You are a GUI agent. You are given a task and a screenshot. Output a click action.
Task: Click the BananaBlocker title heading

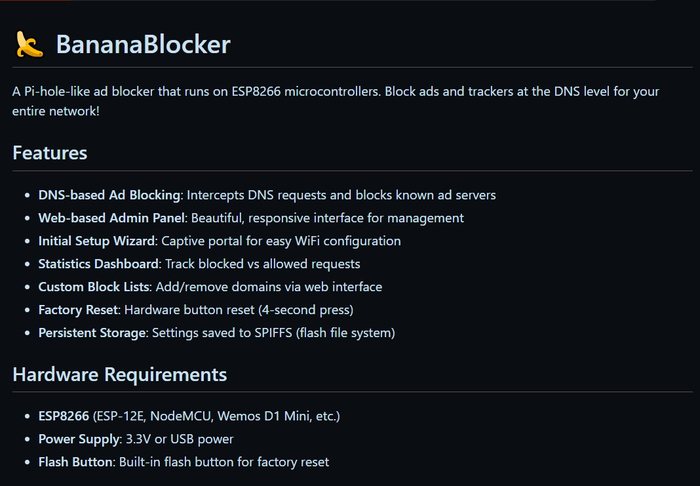click(143, 44)
